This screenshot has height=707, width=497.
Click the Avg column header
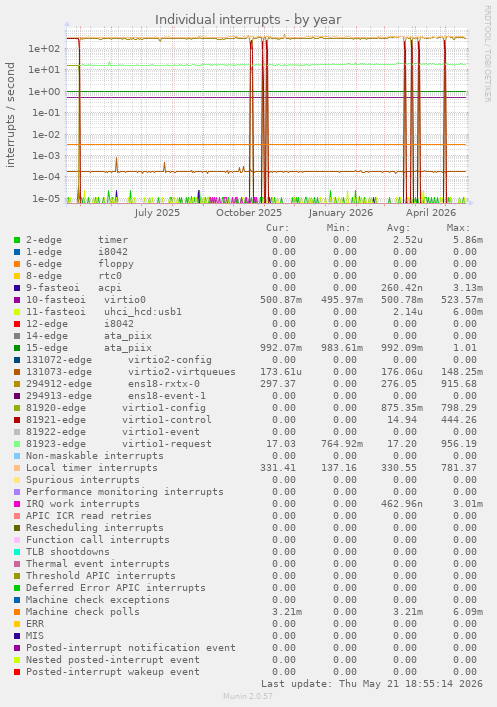(399, 228)
